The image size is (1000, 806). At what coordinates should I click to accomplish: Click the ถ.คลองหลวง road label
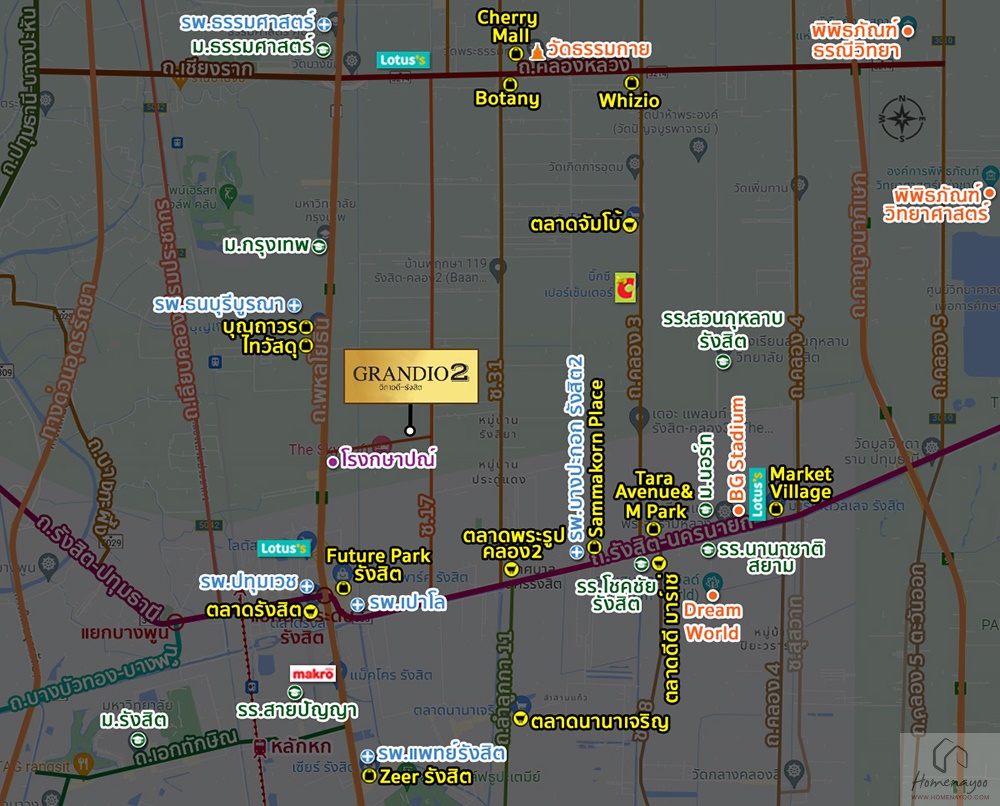tap(574, 66)
